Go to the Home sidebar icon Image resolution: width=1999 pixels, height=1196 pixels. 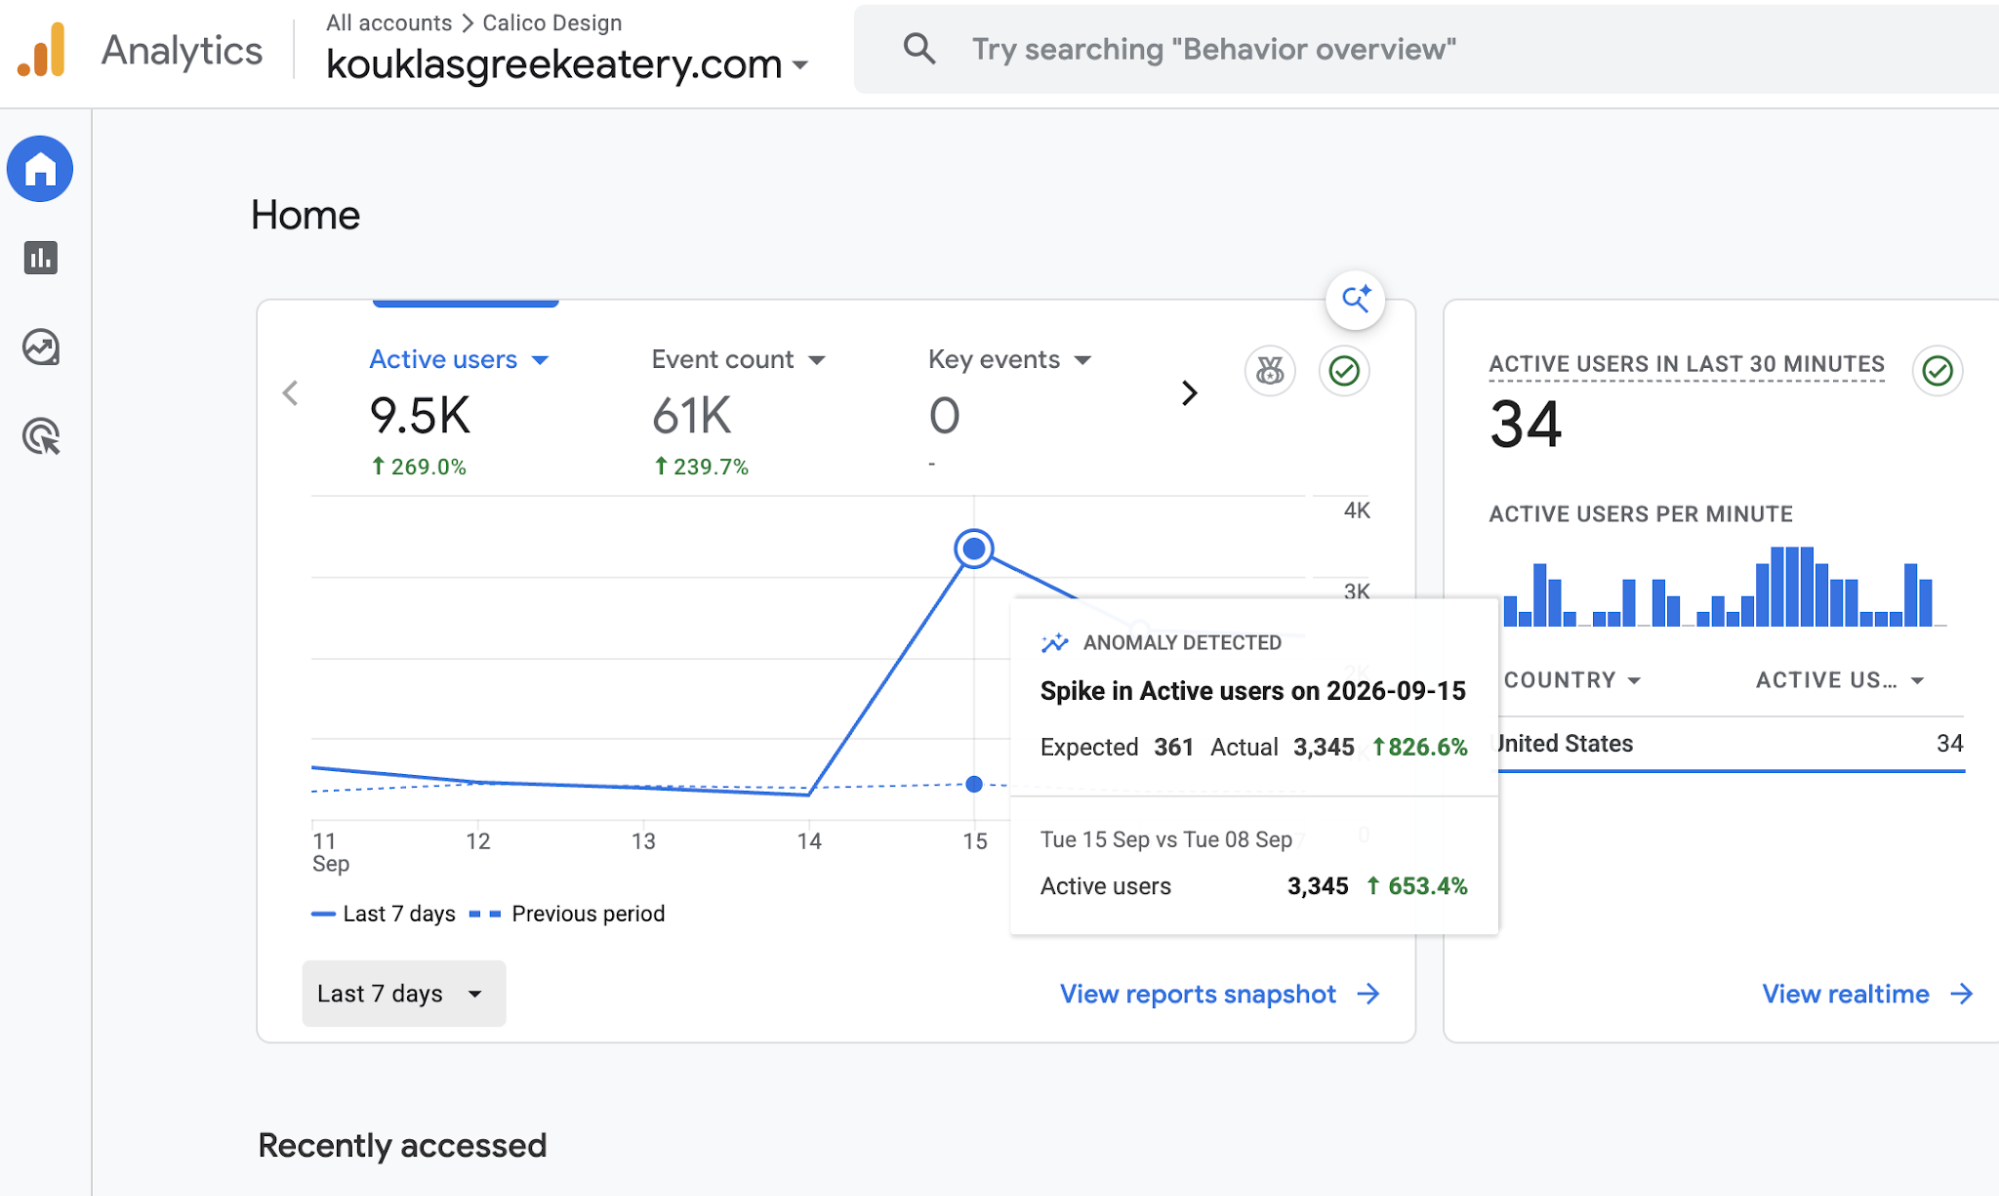(x=40, y=169)
